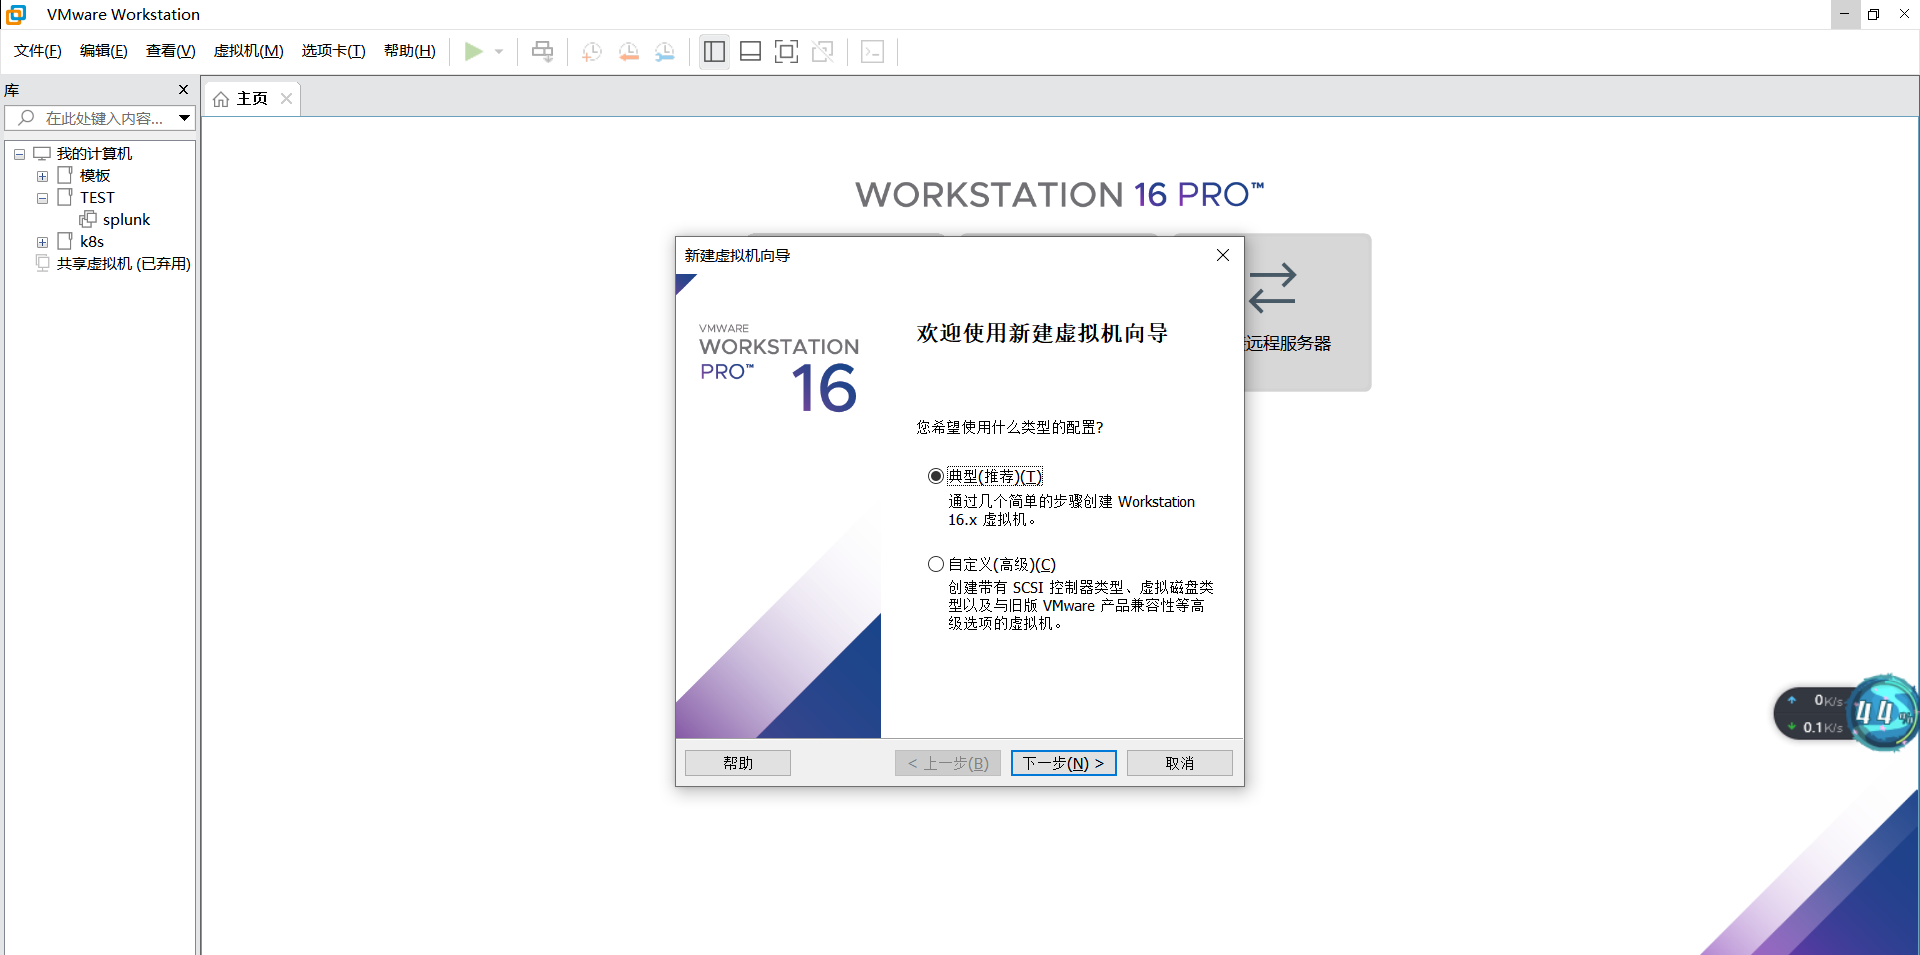Open the 帮助(H) menu

click(x=410, y=51)
